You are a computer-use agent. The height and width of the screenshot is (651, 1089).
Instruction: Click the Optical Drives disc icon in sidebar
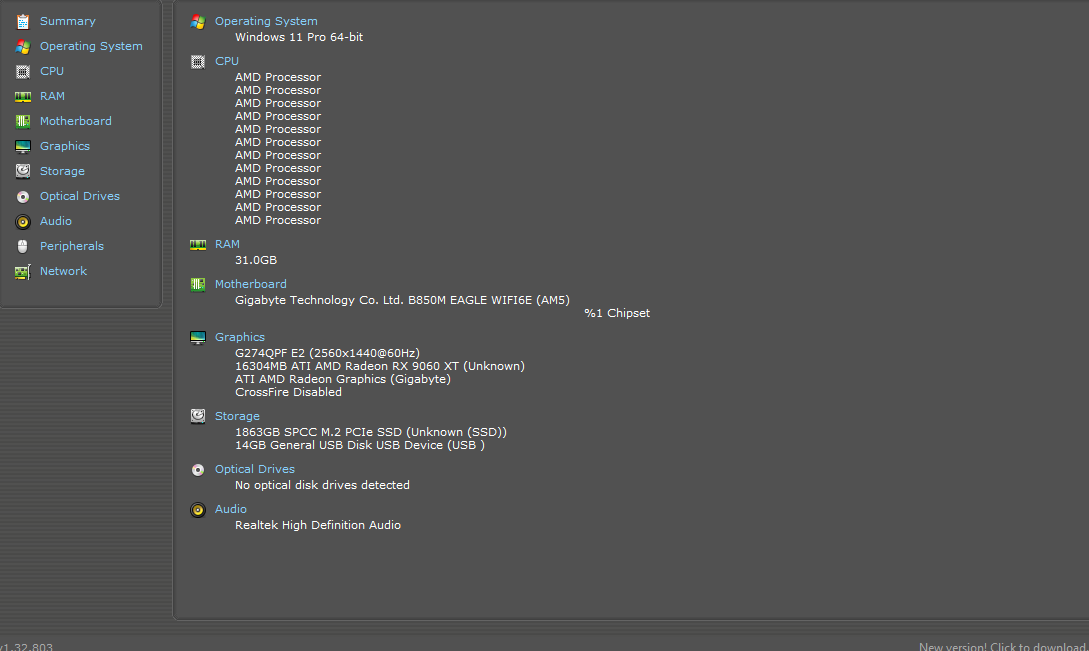[23, 197]
